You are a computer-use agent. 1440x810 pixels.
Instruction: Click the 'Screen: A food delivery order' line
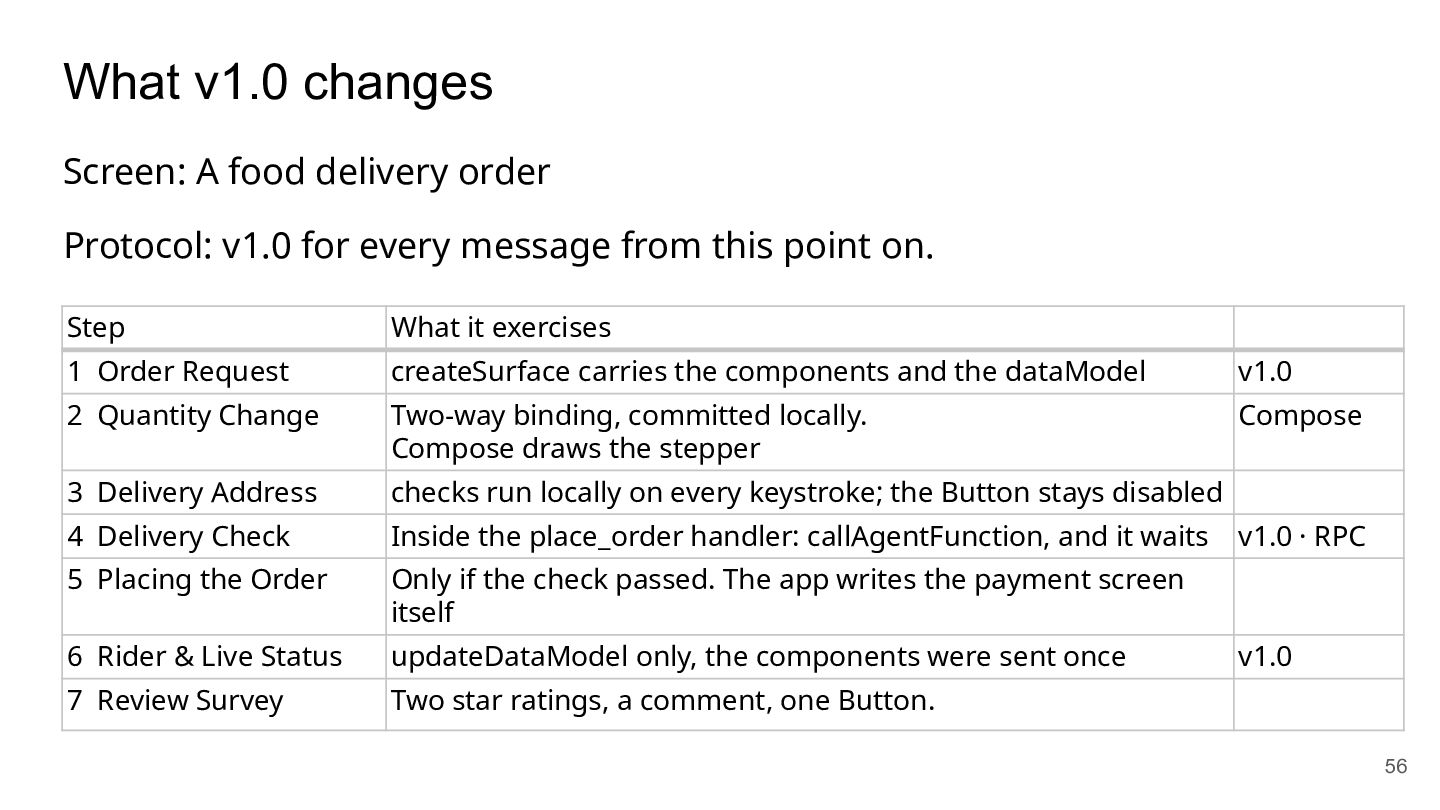tap(306, 172)
